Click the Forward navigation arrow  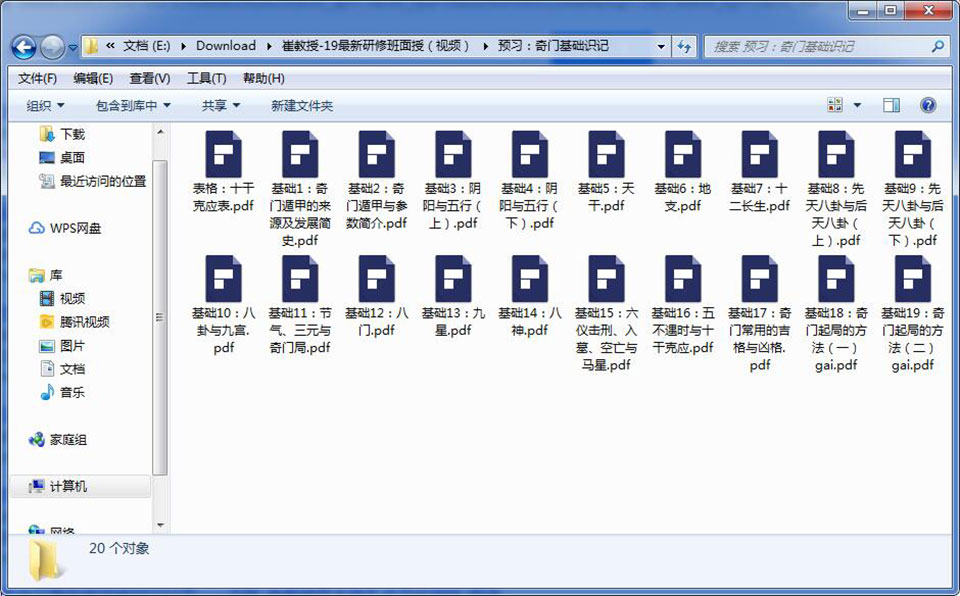click(52, 47)
